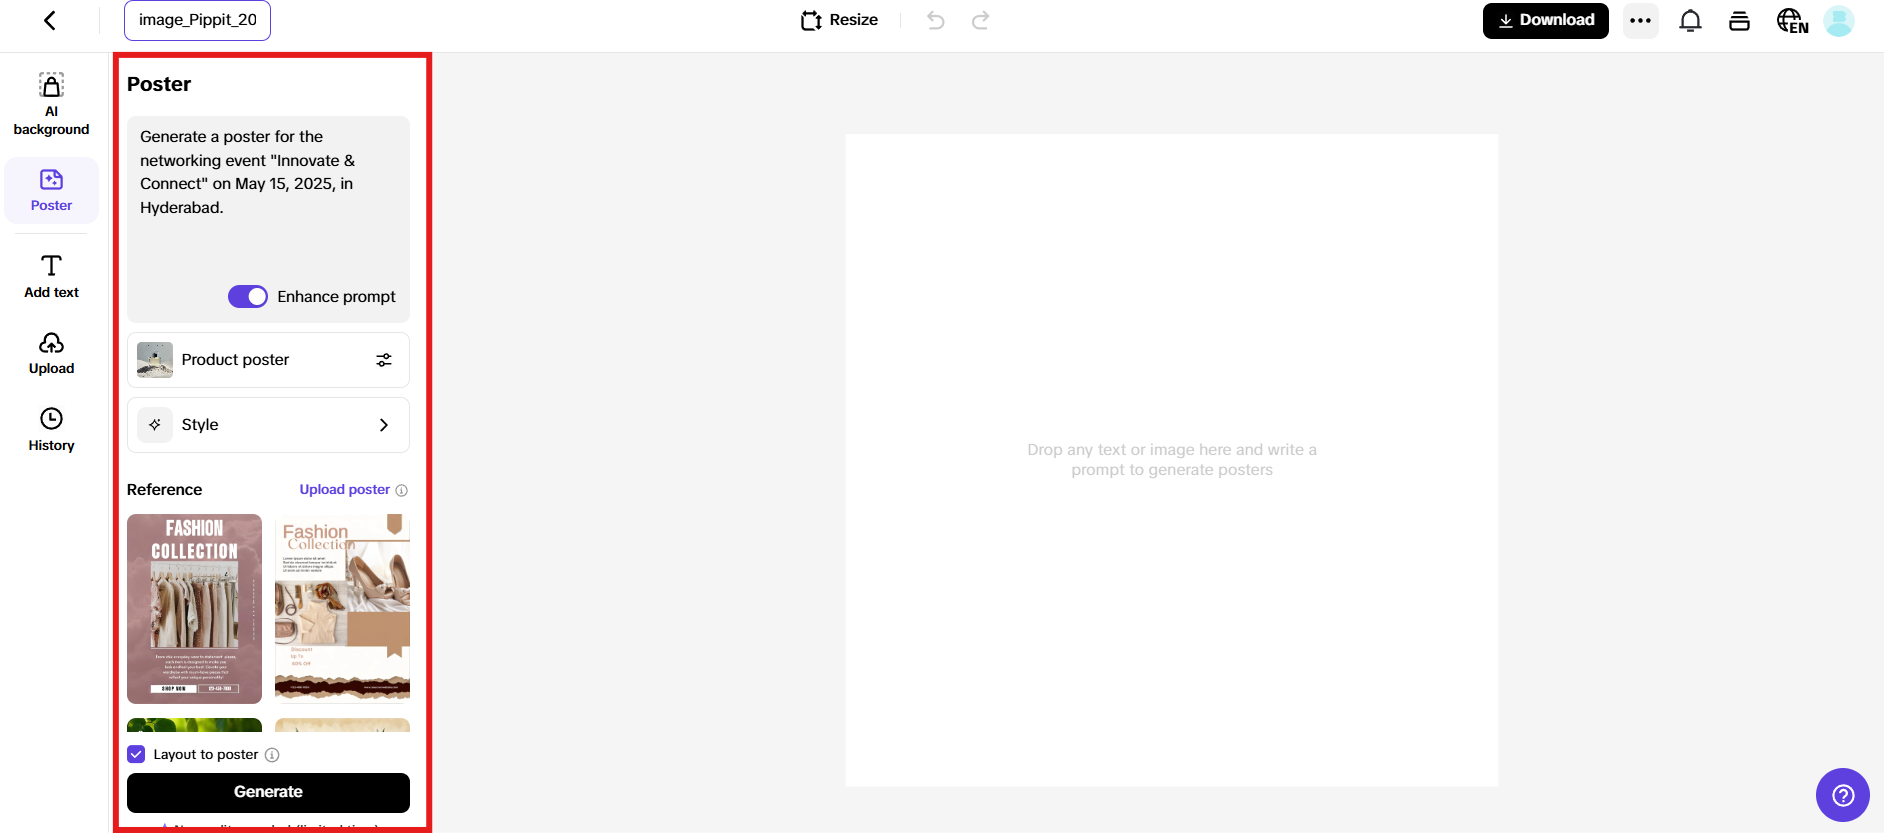
Task: Expand the Style options
Action: pos(268,425)
